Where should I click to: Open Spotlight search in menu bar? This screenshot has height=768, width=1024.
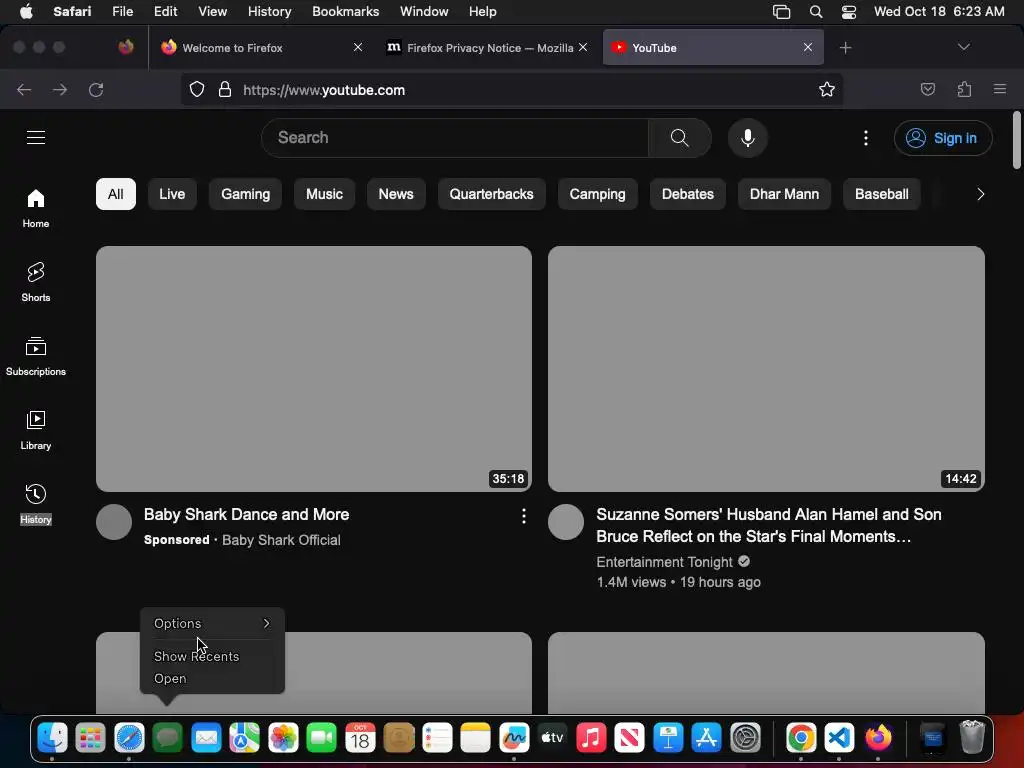pos(816,12)
